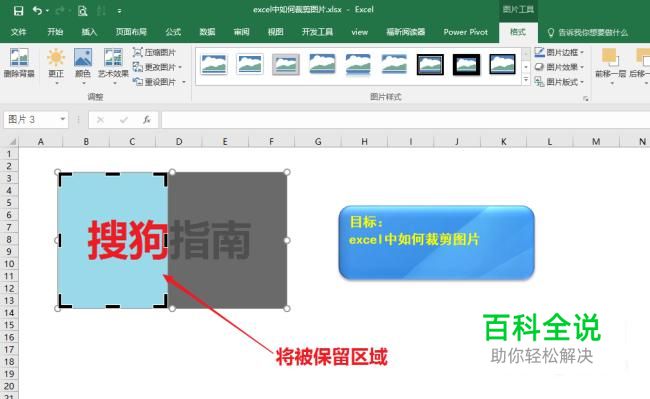Viewport: 650px width, 399px height.
Task: Open the Power Pivot tab
Action: (465, 32)
